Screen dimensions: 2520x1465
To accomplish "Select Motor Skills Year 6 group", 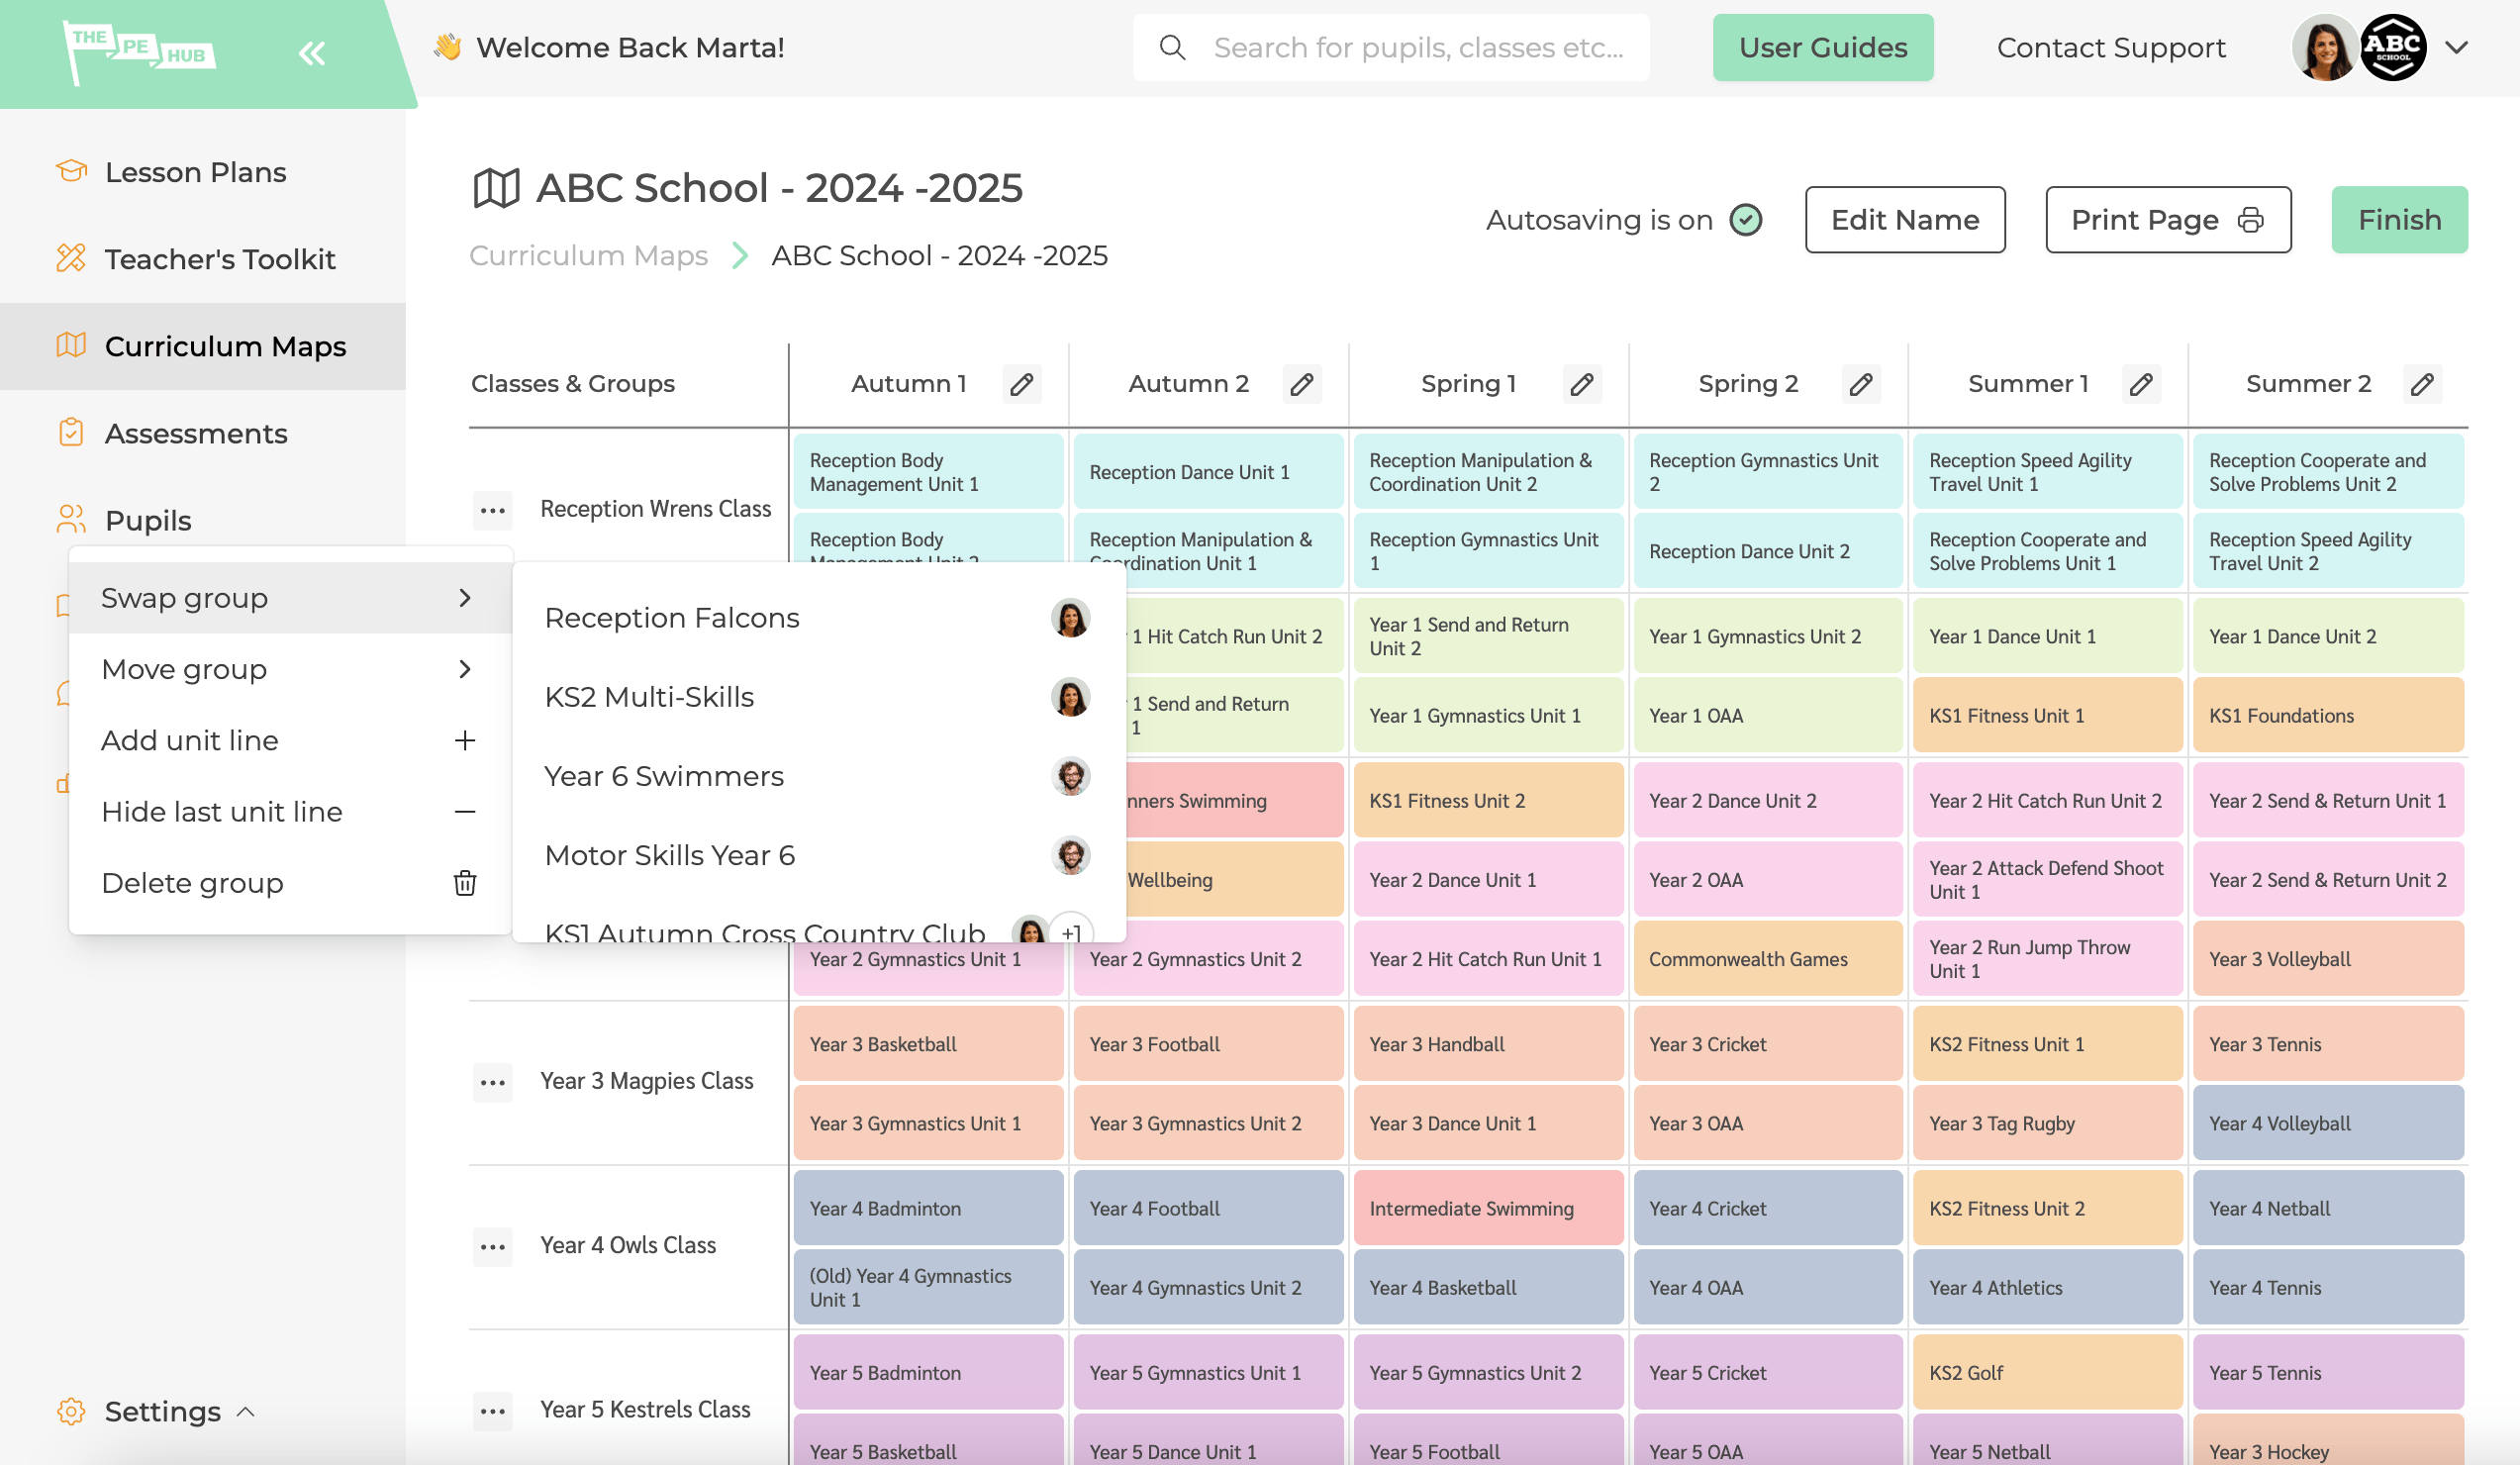I will (x=819, y=855).
